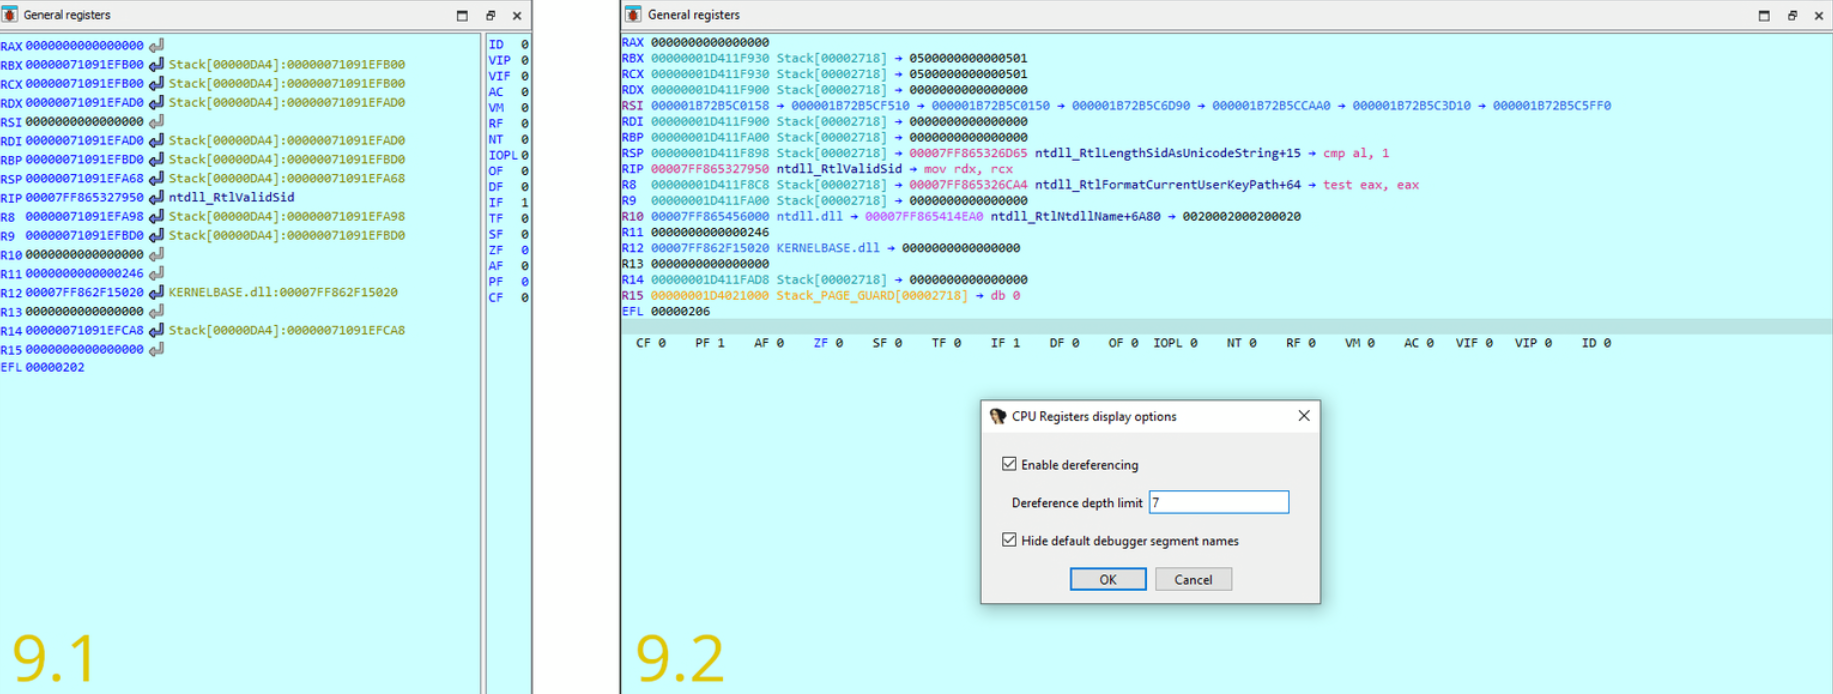Click the Dereference depth limit input field
This screenshot has width=1833, height=694.
1219,502
